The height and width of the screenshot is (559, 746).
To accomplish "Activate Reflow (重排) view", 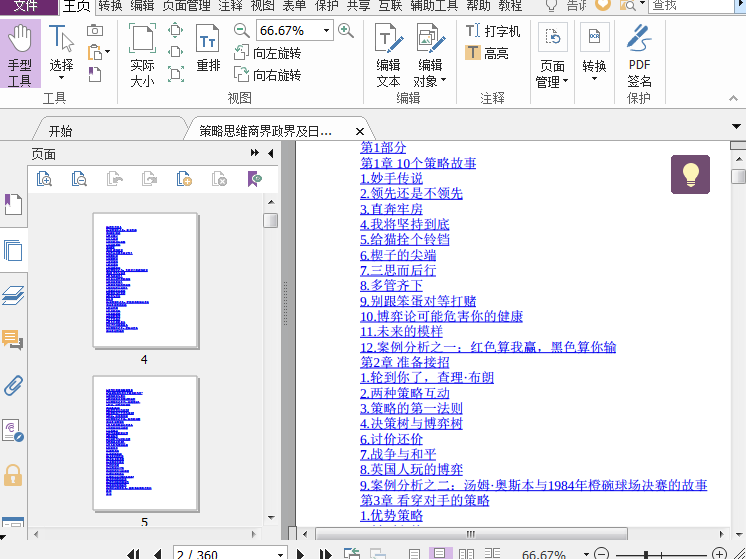I will (x=208, y=49).
